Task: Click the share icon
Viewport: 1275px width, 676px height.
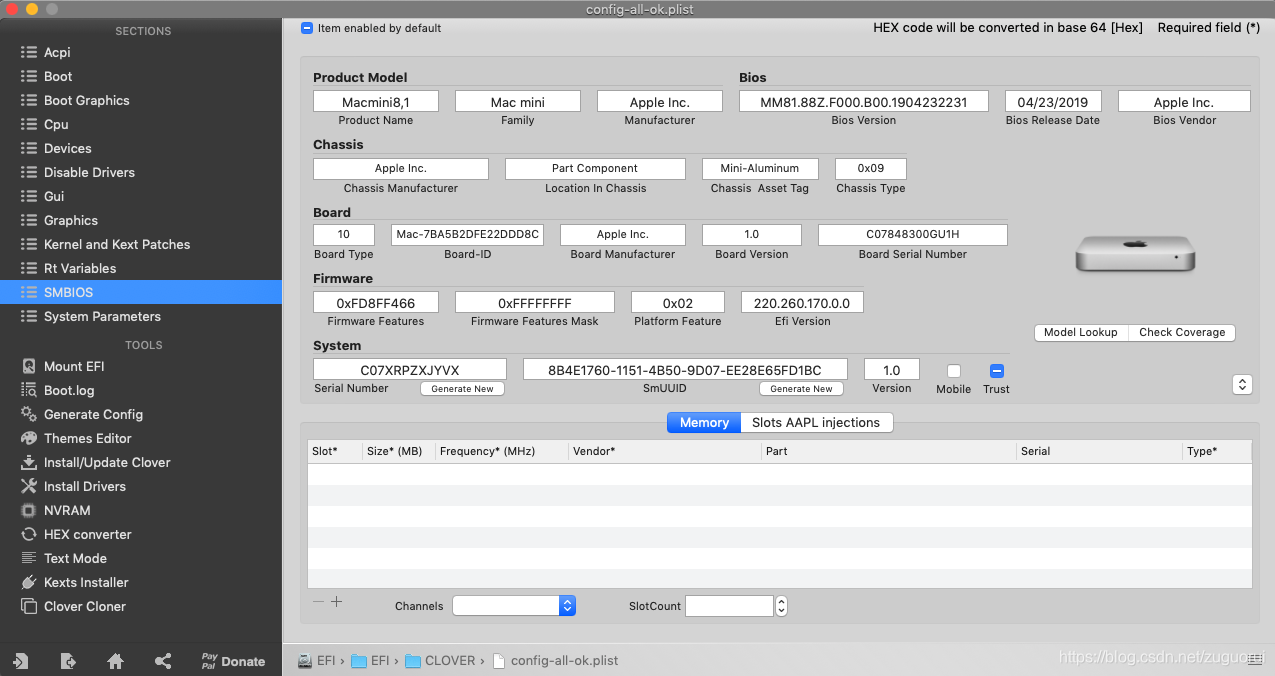Action: tap(163, 661)
